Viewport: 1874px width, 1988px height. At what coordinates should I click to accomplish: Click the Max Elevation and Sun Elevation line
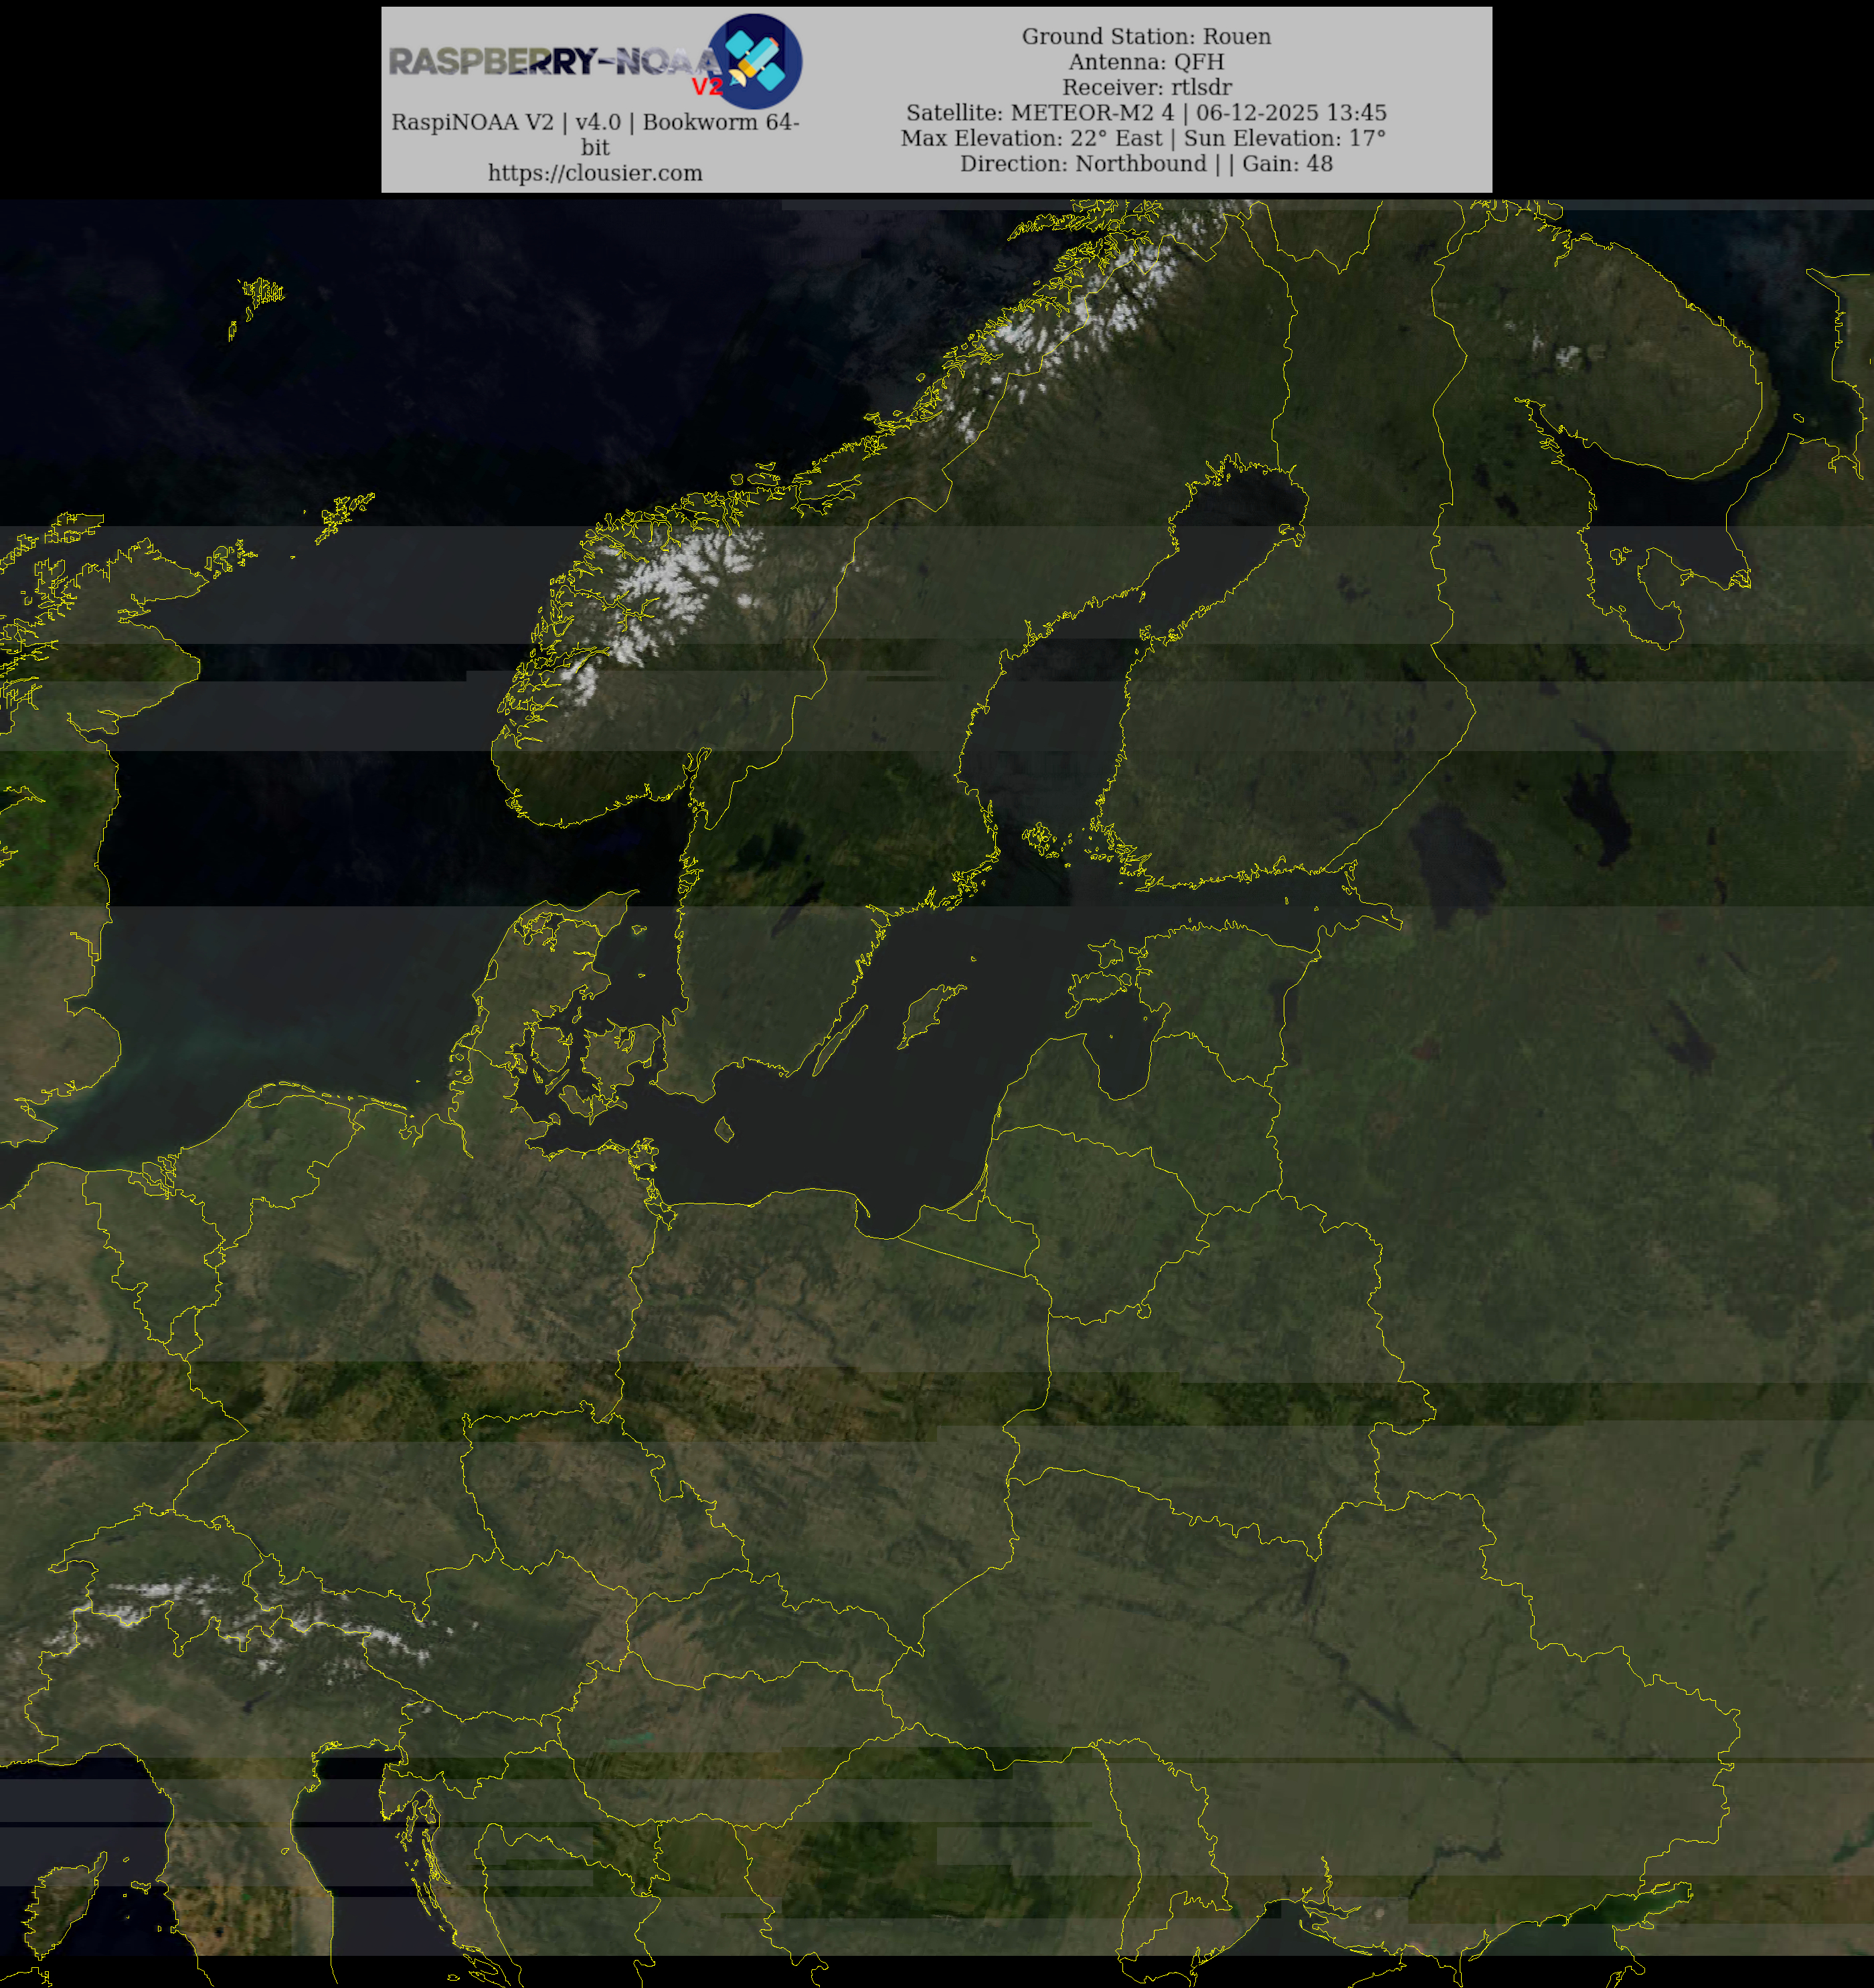click(1143, 138)
